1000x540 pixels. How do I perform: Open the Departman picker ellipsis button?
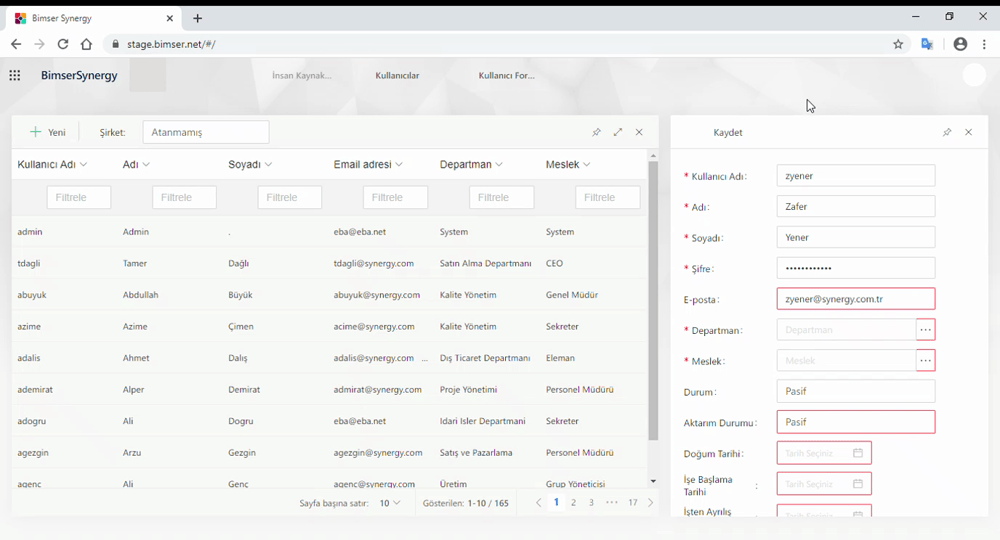coord(925,330)
